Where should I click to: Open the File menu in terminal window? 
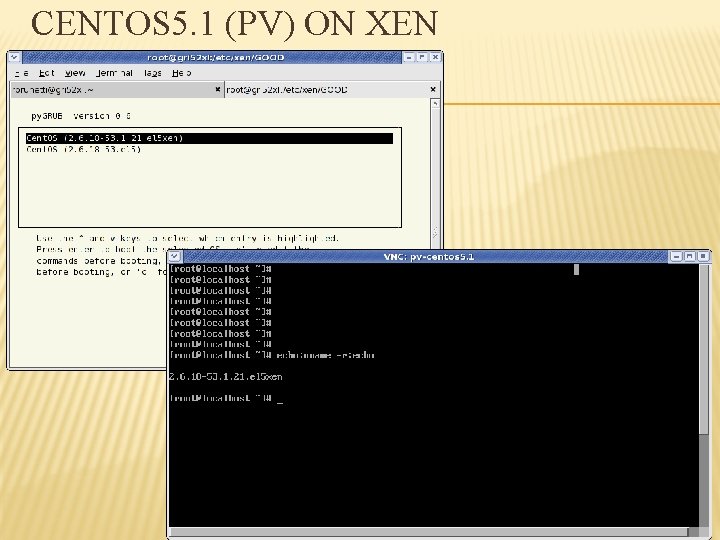pyautogui.click(x=21, y=73)
